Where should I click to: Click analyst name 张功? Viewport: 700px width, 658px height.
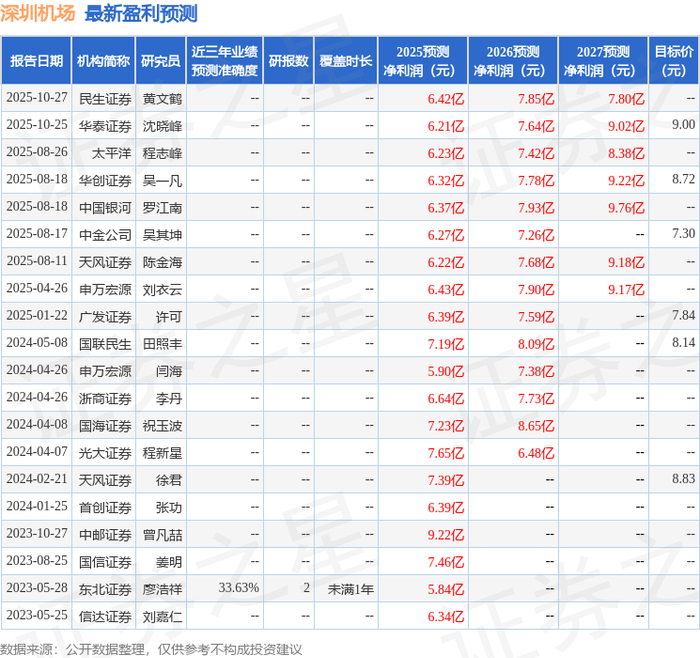[169, 507]
